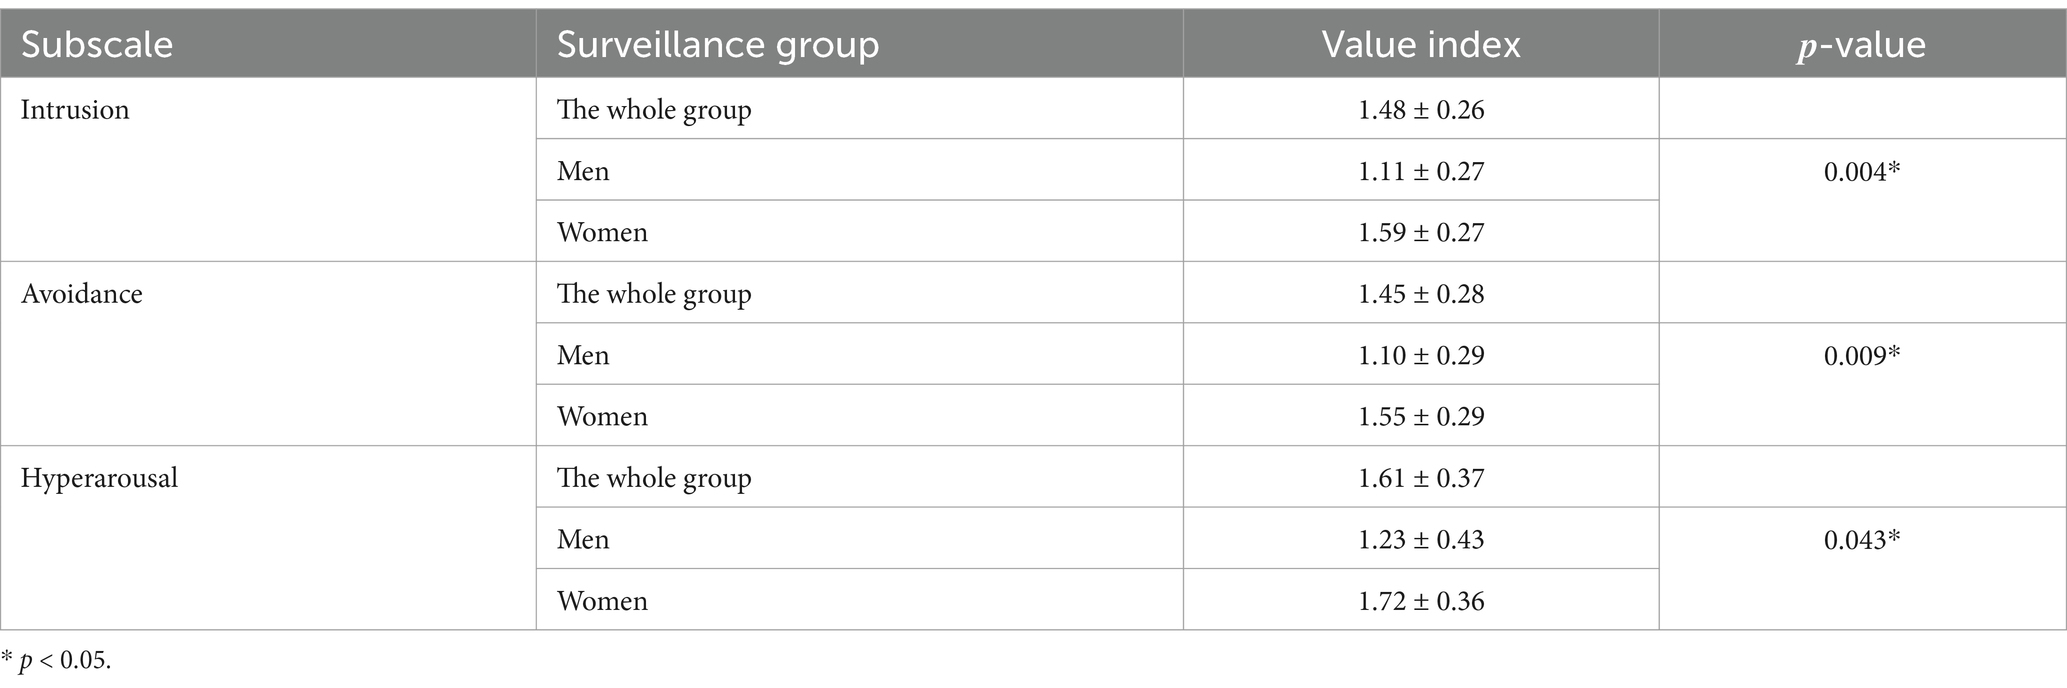Click the Value index header
This screenshot has width=2067, height=688.
click(x=1421, y=45)
